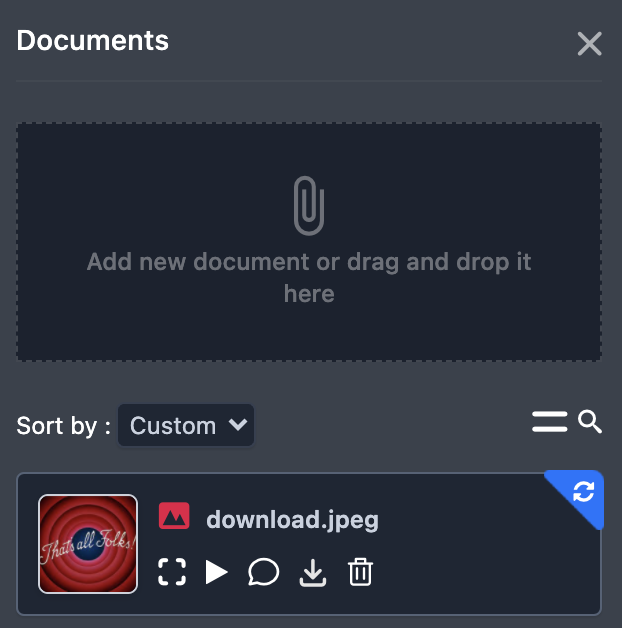Click 'Add new document or drag and drop' text
Viewport: 622px width, 628px height.
309,278
